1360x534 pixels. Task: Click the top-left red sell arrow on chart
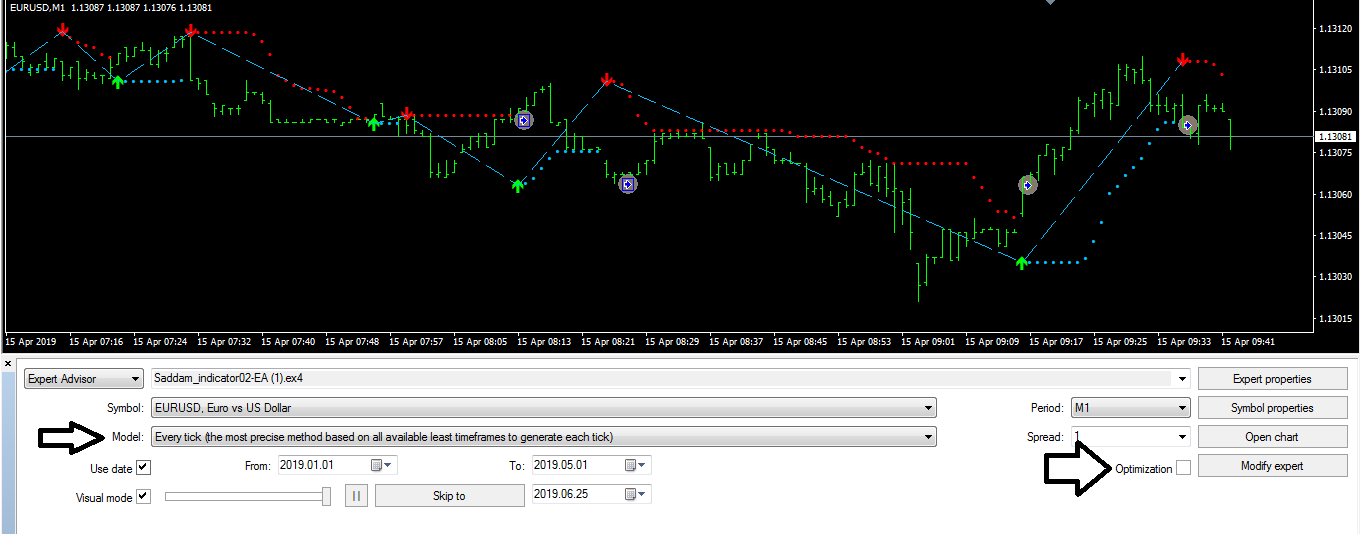click(x=63, y=30)
